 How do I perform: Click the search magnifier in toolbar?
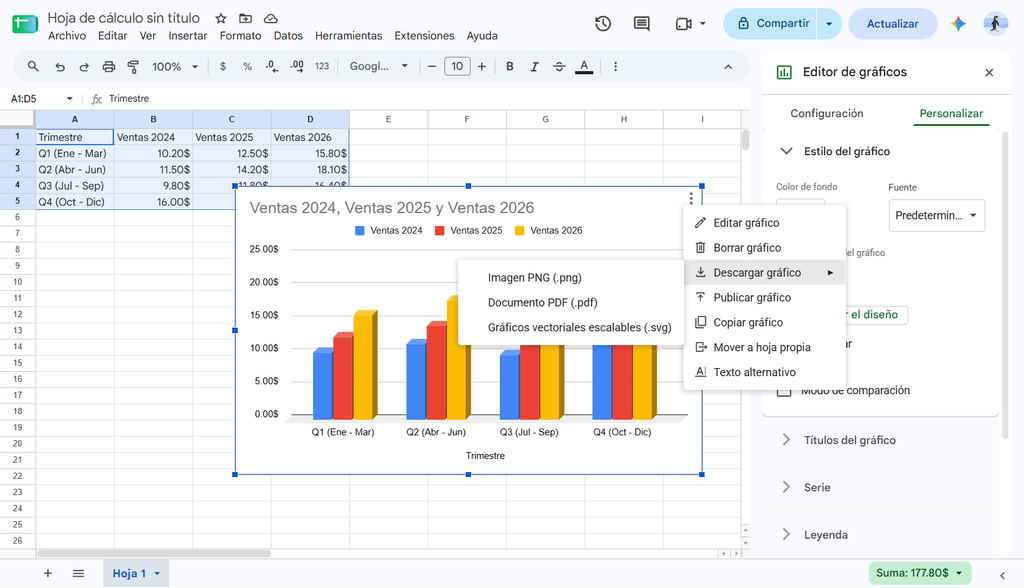[x=33, y=66]
